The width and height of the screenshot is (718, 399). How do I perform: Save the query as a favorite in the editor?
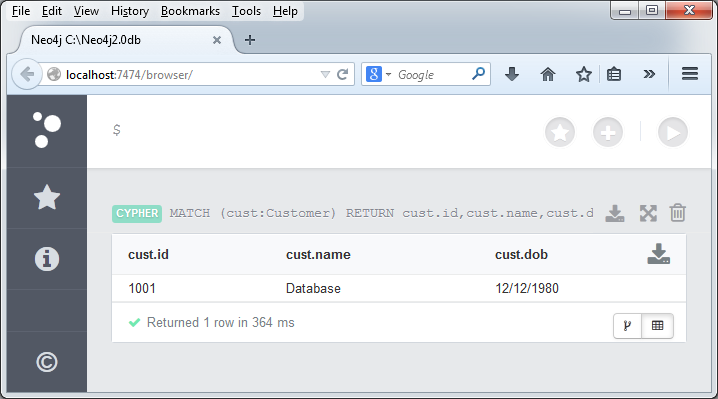tap(560, 132)
